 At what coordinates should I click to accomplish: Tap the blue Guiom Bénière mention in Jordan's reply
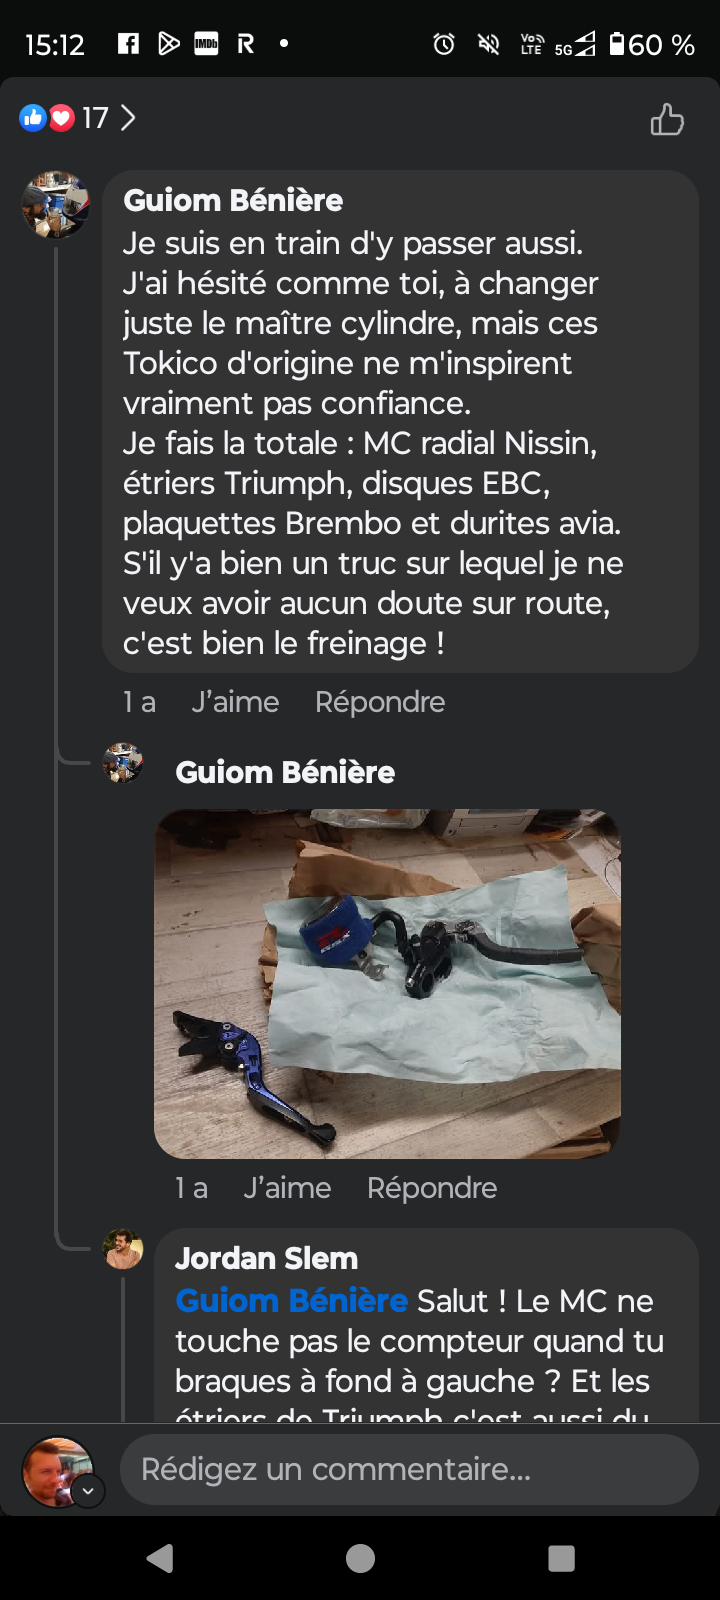tap(291, 1301)
